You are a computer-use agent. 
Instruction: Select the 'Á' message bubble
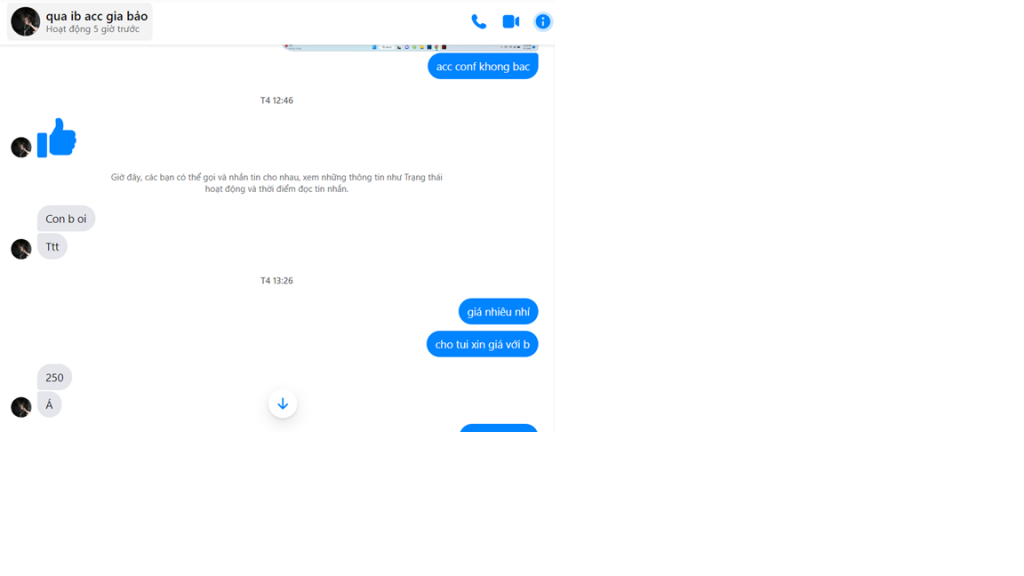point(49,405)
